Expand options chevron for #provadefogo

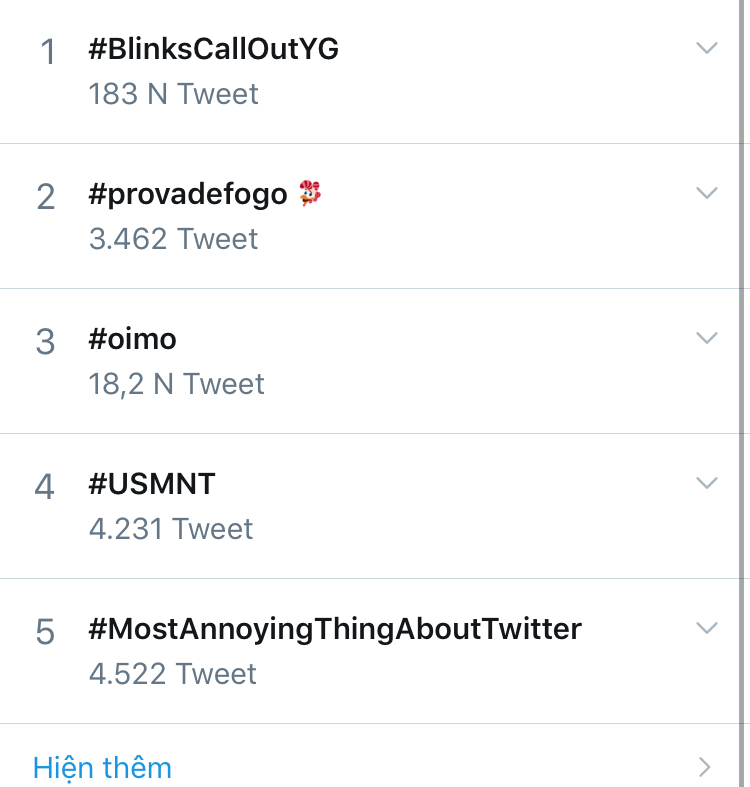[706, 193]
